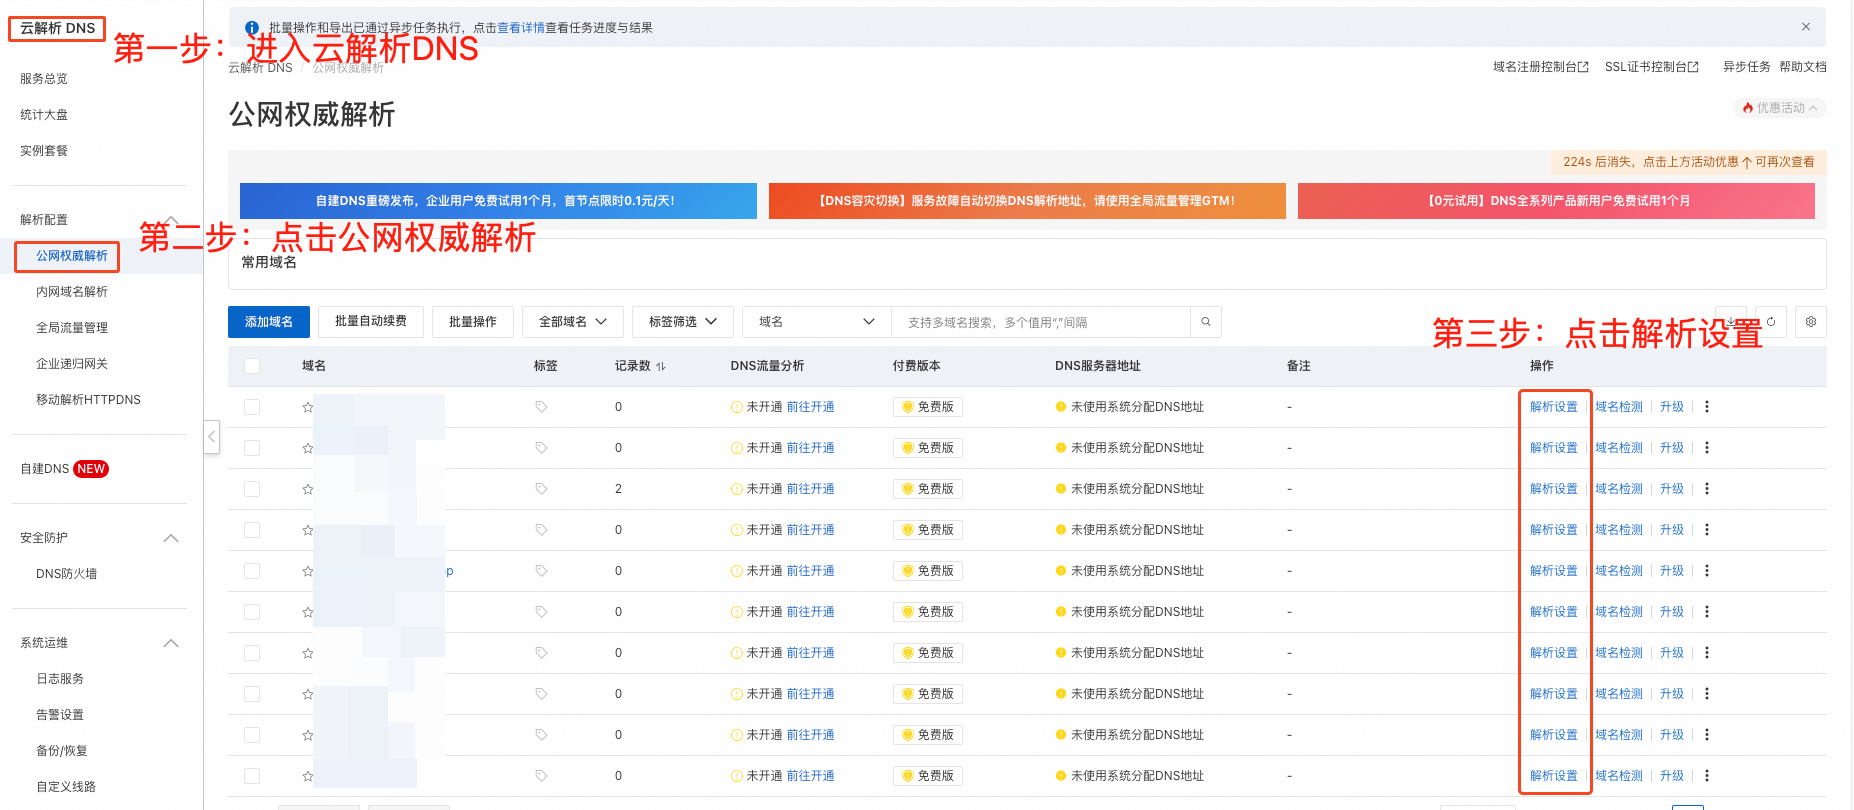The width and height of the screenshot is (1854, 810).
Task: Click the 批量自动续费 button
Action: click(x=371, y=322)
